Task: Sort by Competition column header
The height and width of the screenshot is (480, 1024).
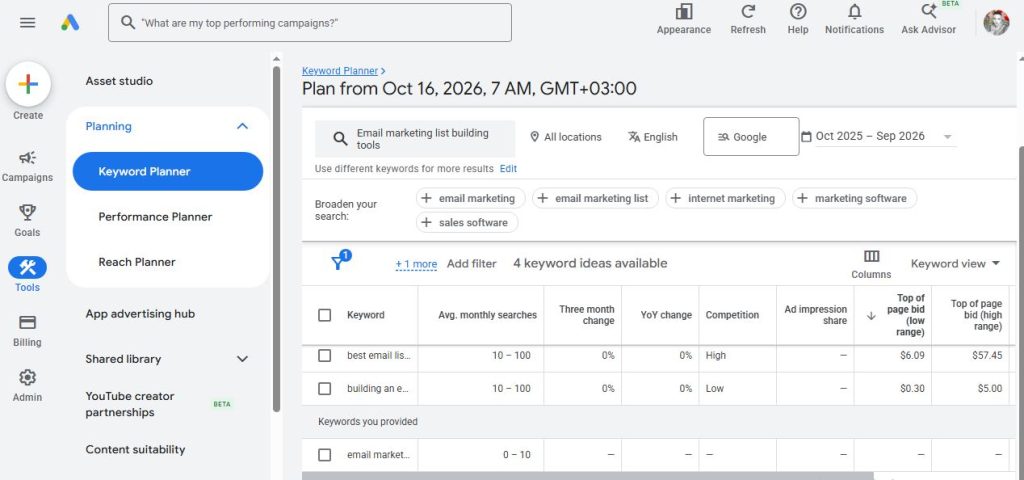Action: coord(732,315)
